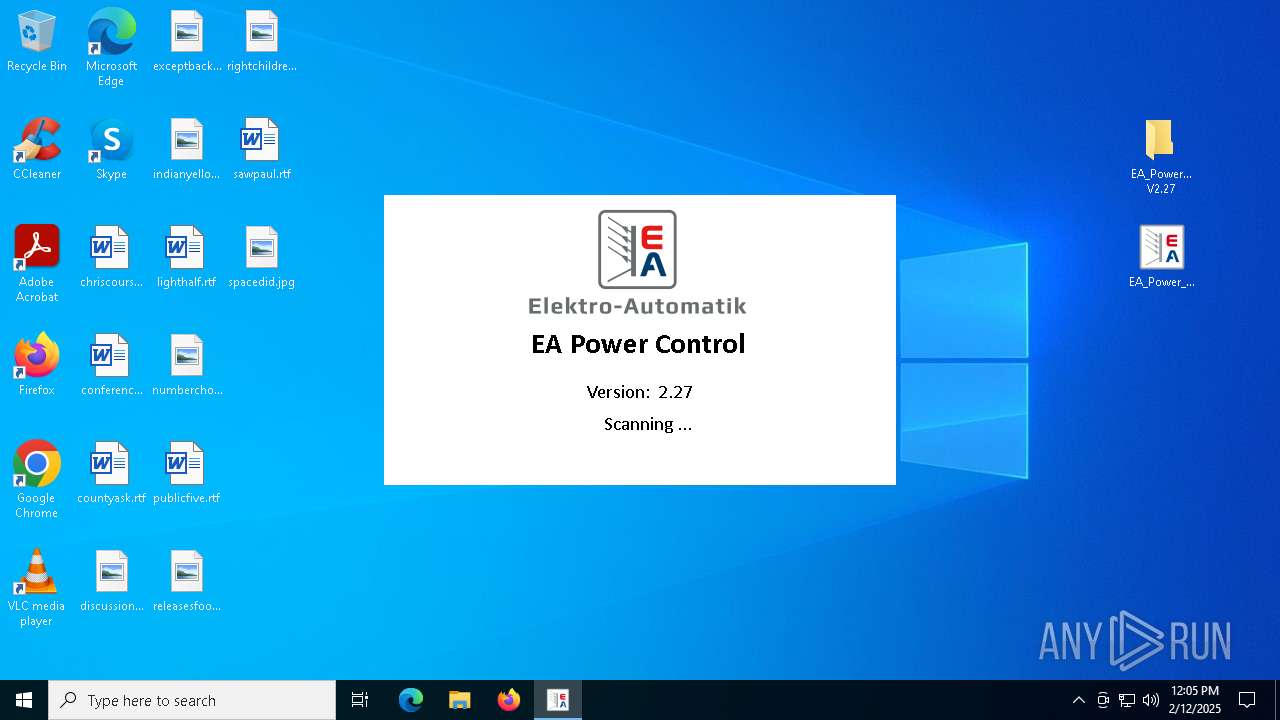1280x720 pixels.
Task: Select the discussion image file
Action: point(111,582)
